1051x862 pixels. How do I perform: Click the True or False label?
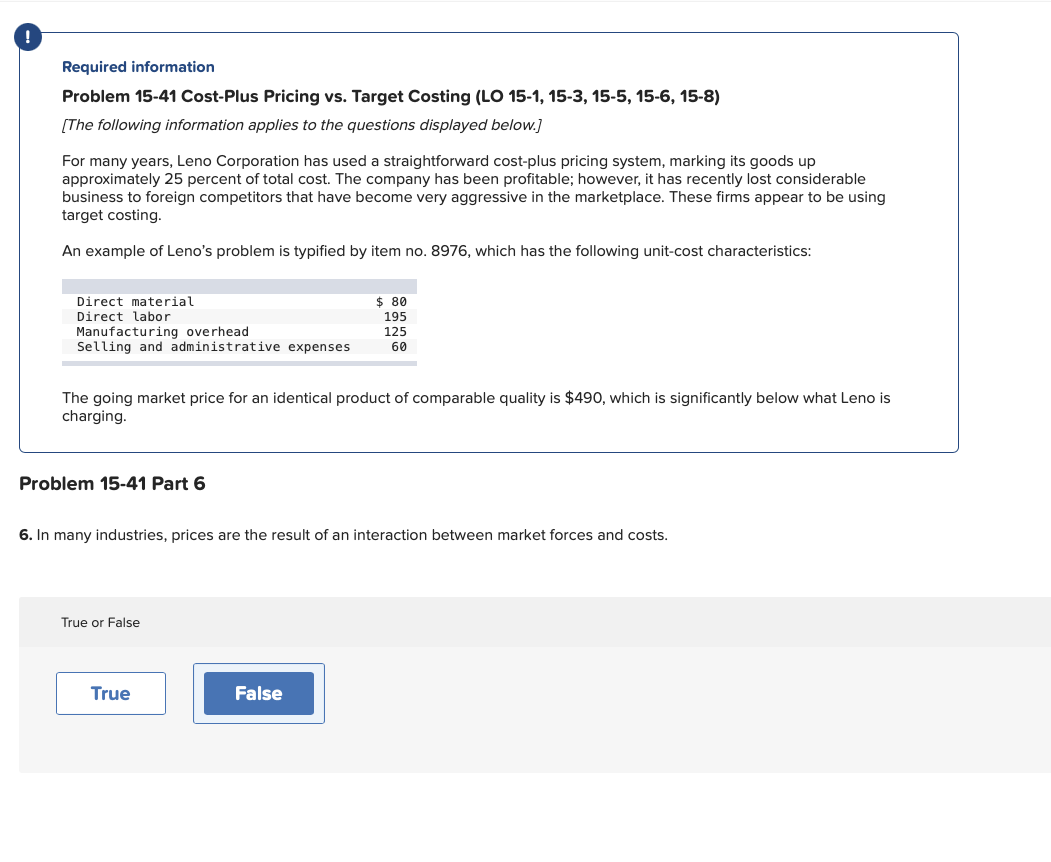(x=101, y=623)
